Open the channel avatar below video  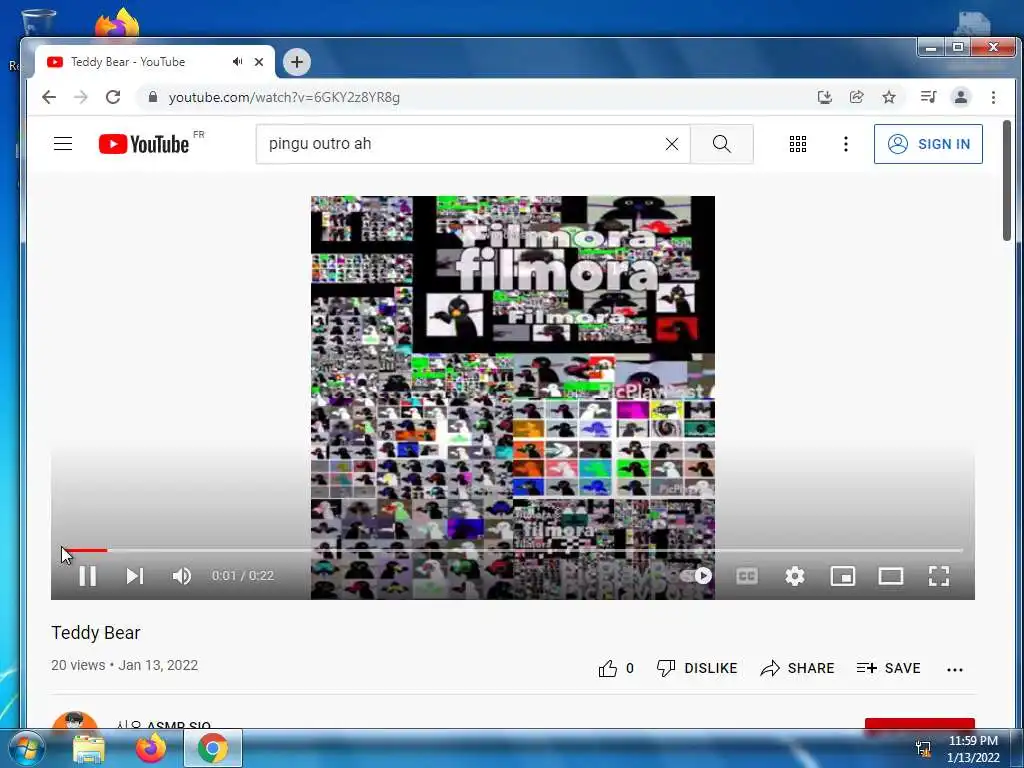pyautogui.click(x=74, y=722)
